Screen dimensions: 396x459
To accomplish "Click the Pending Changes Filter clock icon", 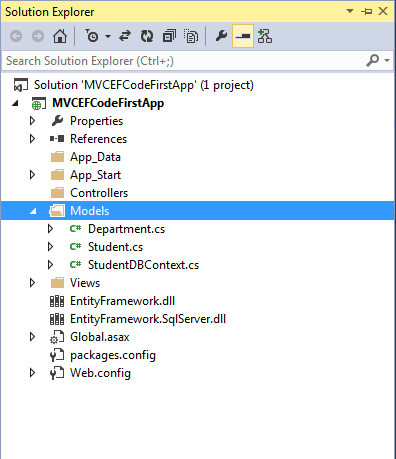I will pos(92,36).
